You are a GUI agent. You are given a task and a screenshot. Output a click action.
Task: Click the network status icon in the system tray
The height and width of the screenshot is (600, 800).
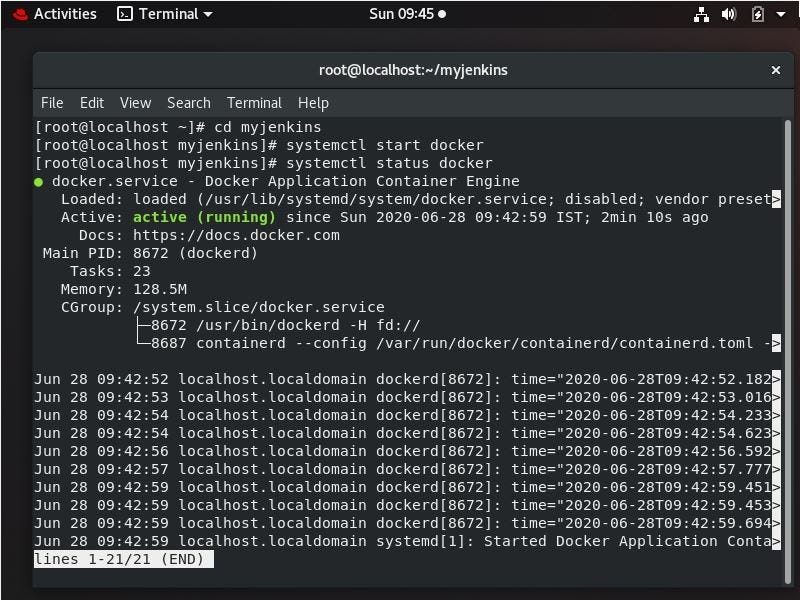click(702, 14)
